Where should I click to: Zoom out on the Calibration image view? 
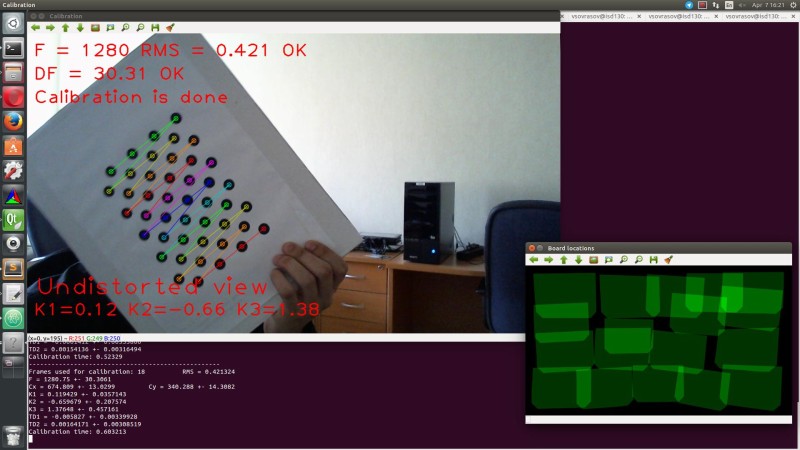point(140,28)
